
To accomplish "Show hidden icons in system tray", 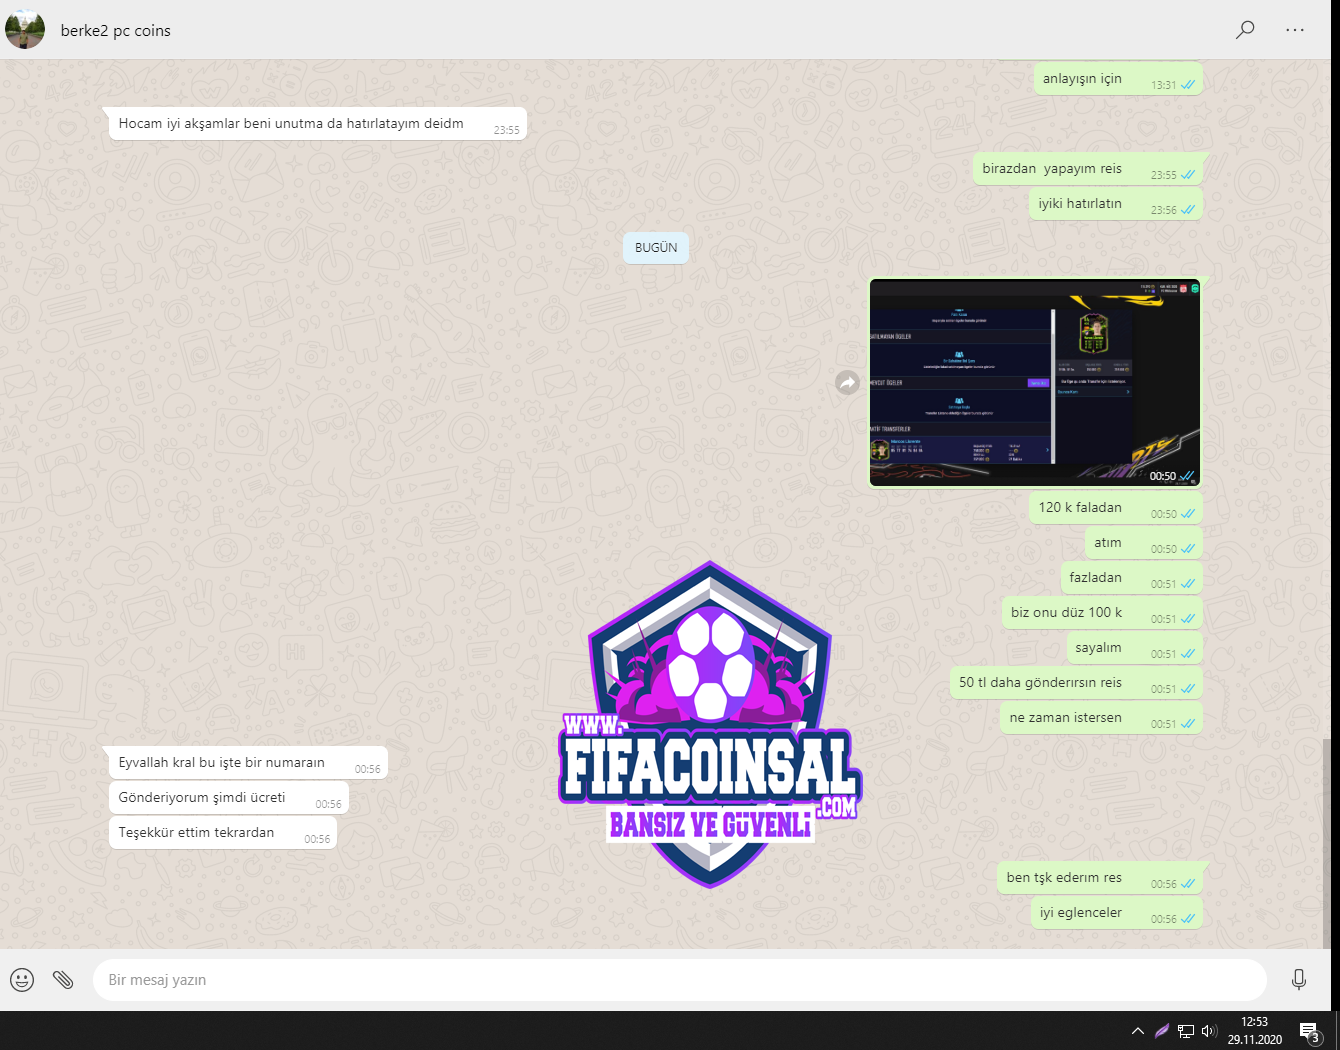I will (1138, 1031).
